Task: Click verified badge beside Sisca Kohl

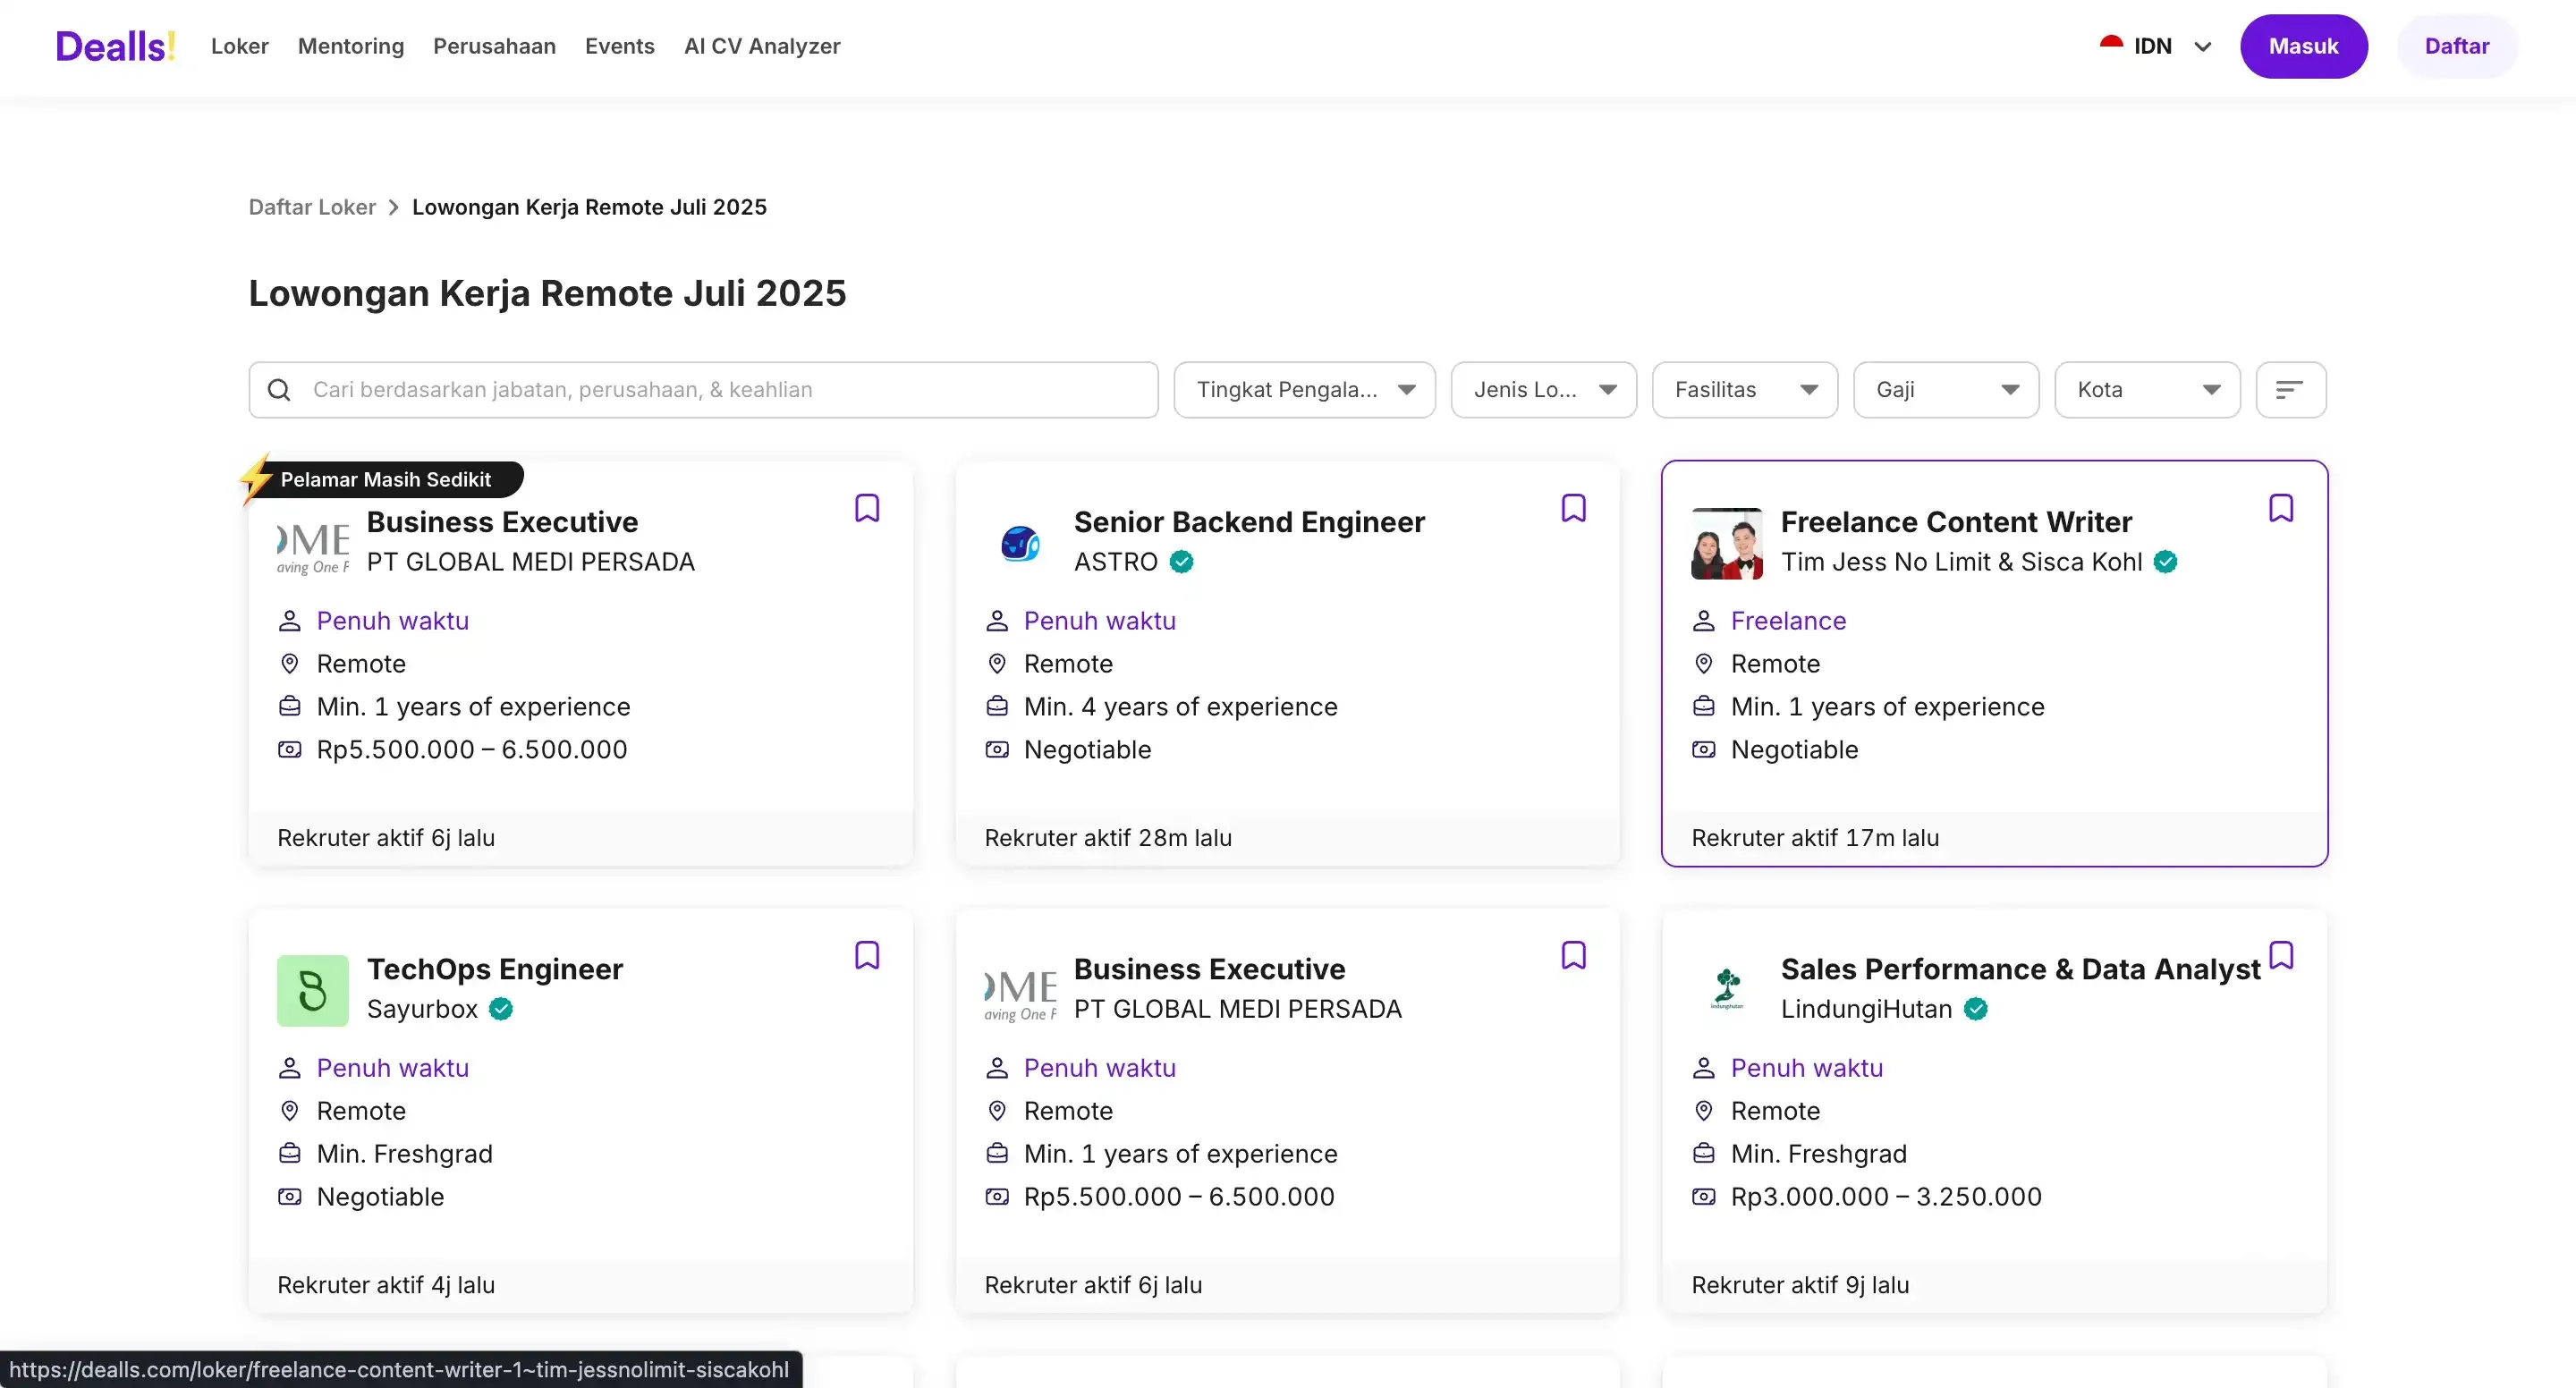Action: tap(2165, 562)
